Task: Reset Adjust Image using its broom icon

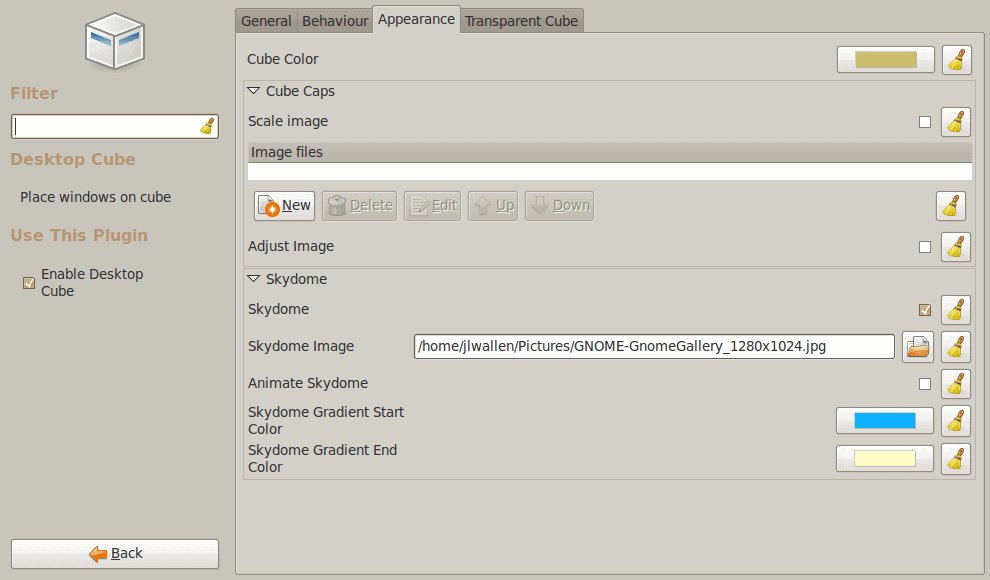Action: [955, 247]
